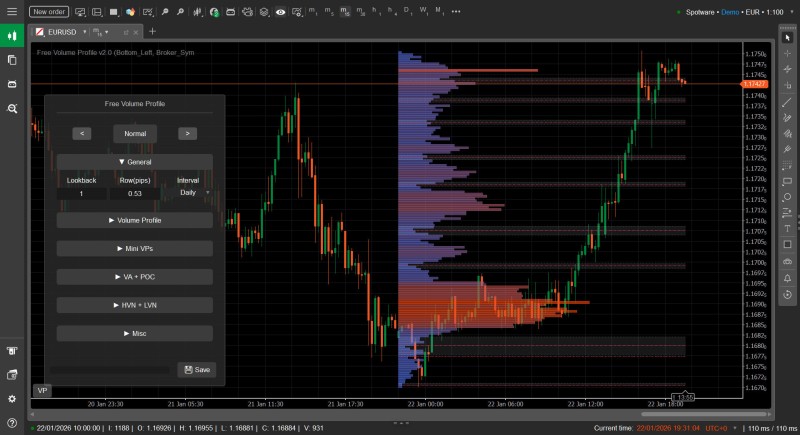This screenshot has width=800, height=435.
Task: Click the 13:55 countdown label
Action: 682,397
